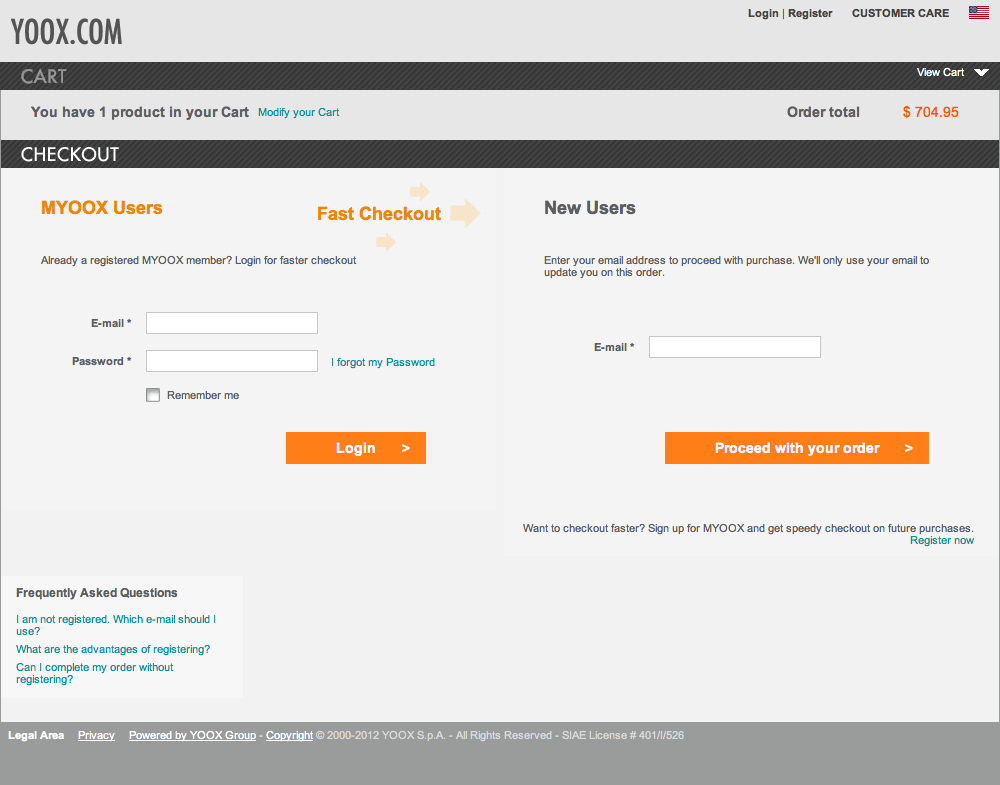The width and height of the screenshot is (1000, 785).
Task: Click I forgot my Password
Action: point(383,362)
